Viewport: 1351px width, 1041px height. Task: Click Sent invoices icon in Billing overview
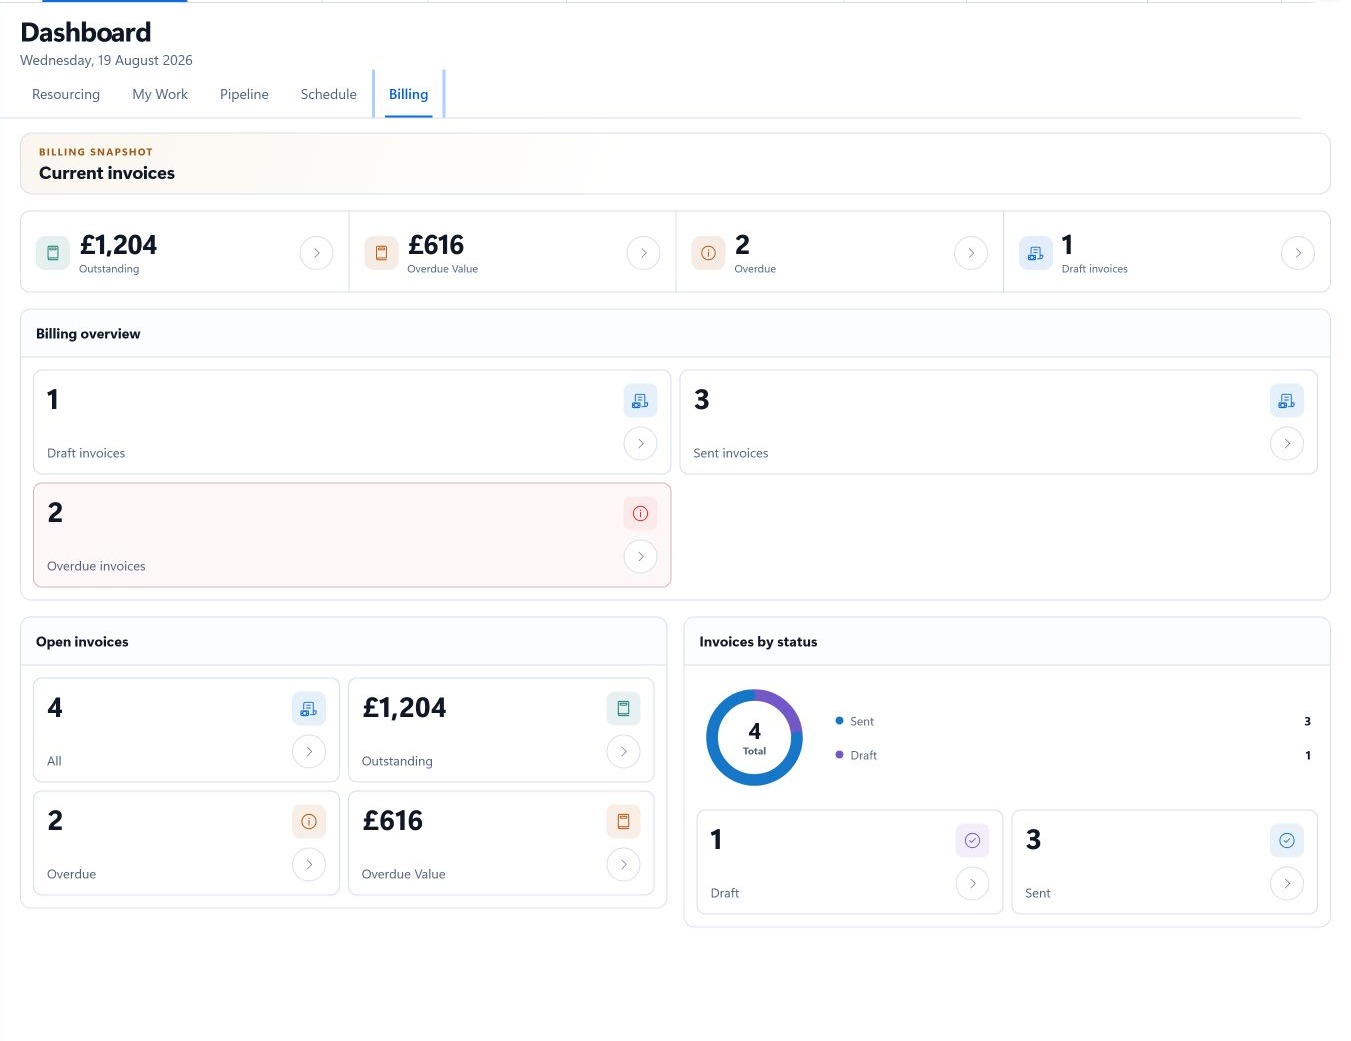(x=1287, y=400)
